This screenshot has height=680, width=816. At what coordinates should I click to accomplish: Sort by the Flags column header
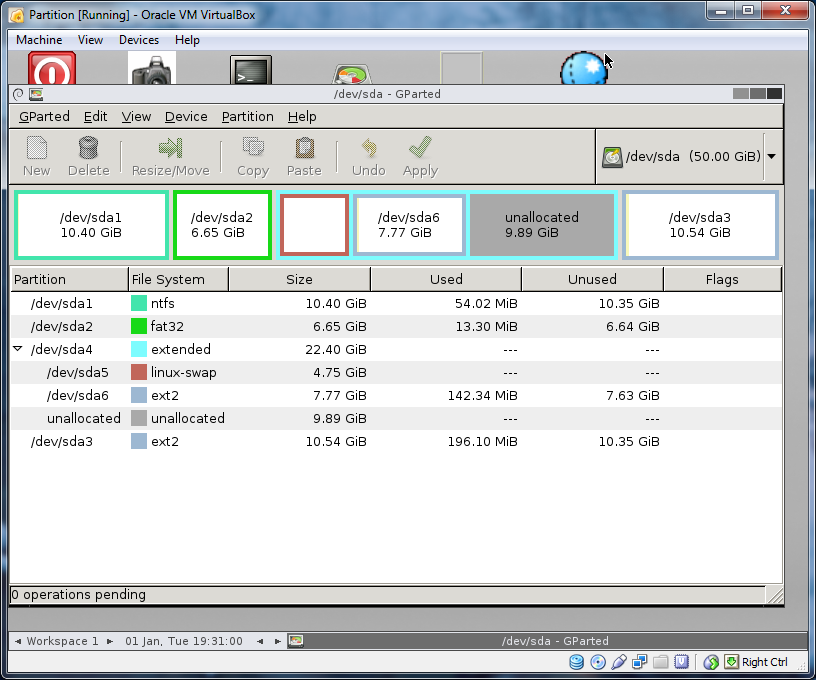(x=722, y=279)
